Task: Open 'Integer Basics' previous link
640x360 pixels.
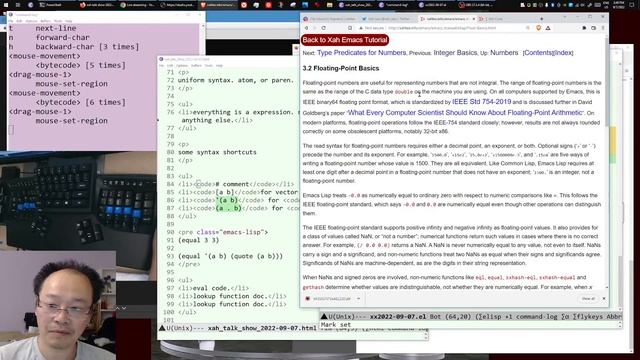Action: 455,53
